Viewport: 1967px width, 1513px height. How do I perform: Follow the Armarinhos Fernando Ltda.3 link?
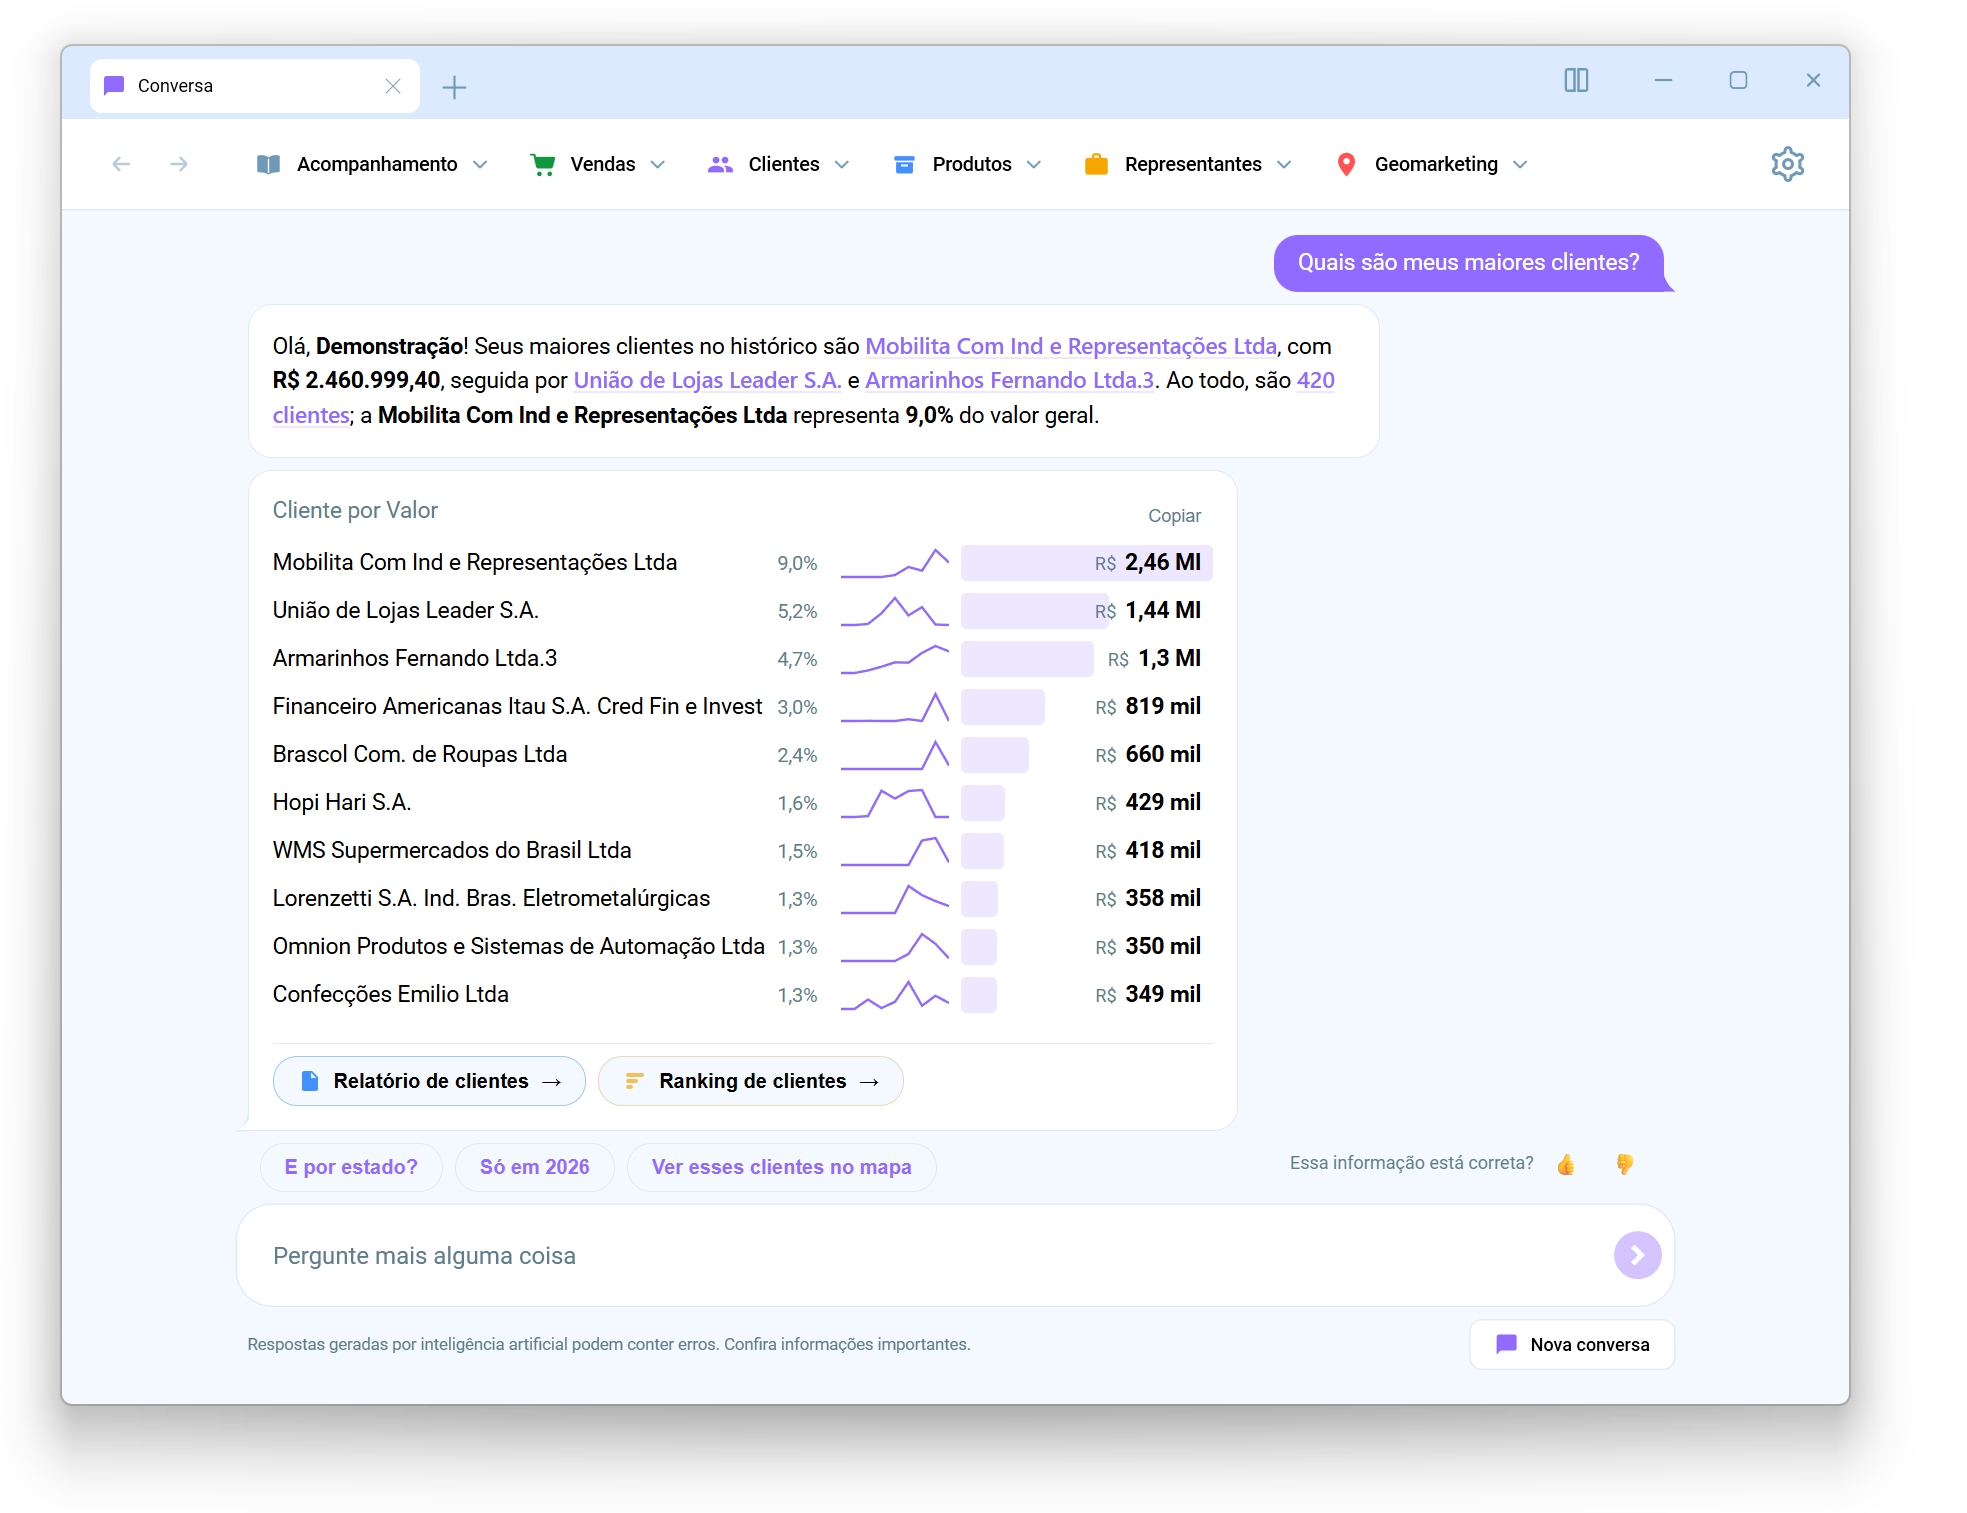pos(1010,380)
